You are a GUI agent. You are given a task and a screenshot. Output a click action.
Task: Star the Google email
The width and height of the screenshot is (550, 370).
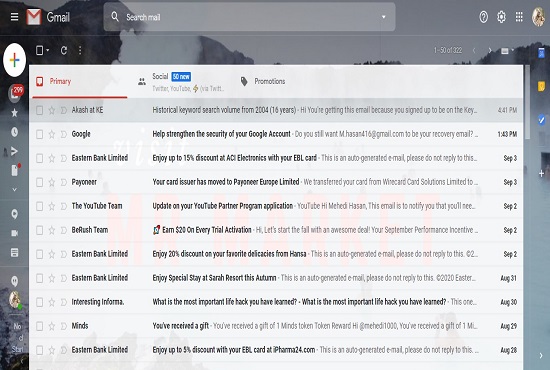(x=52, y=134)
